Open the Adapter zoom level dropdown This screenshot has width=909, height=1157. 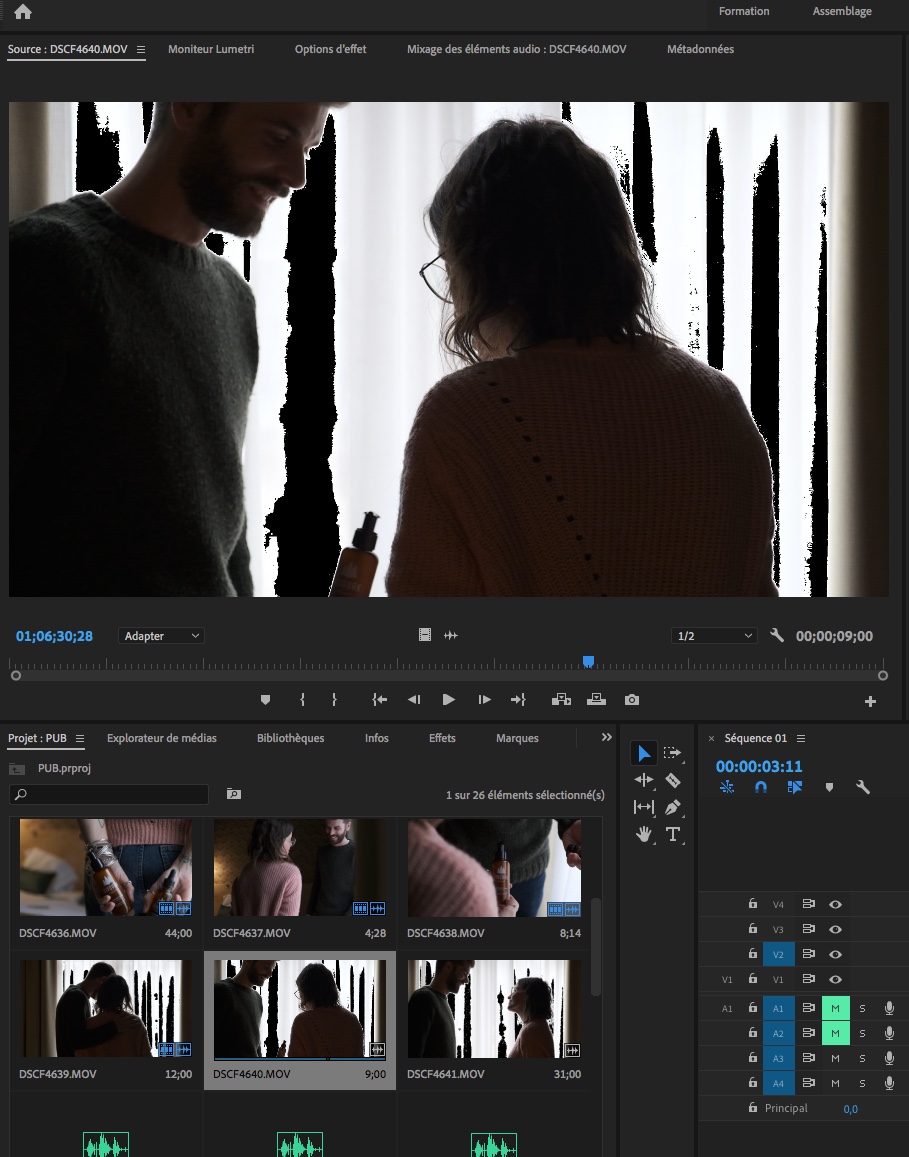tap(161, 635)
